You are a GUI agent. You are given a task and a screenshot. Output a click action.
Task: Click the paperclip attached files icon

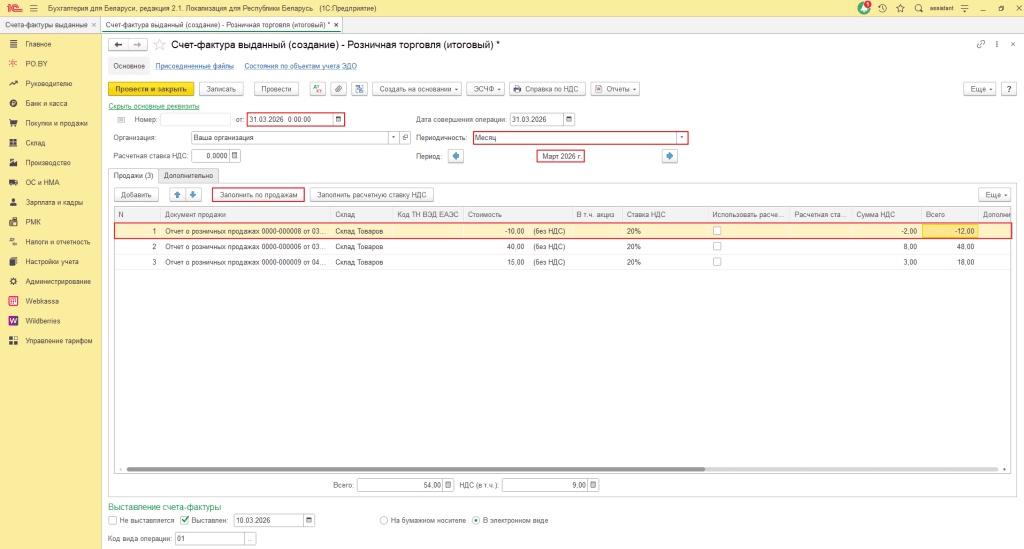[339, 89]
